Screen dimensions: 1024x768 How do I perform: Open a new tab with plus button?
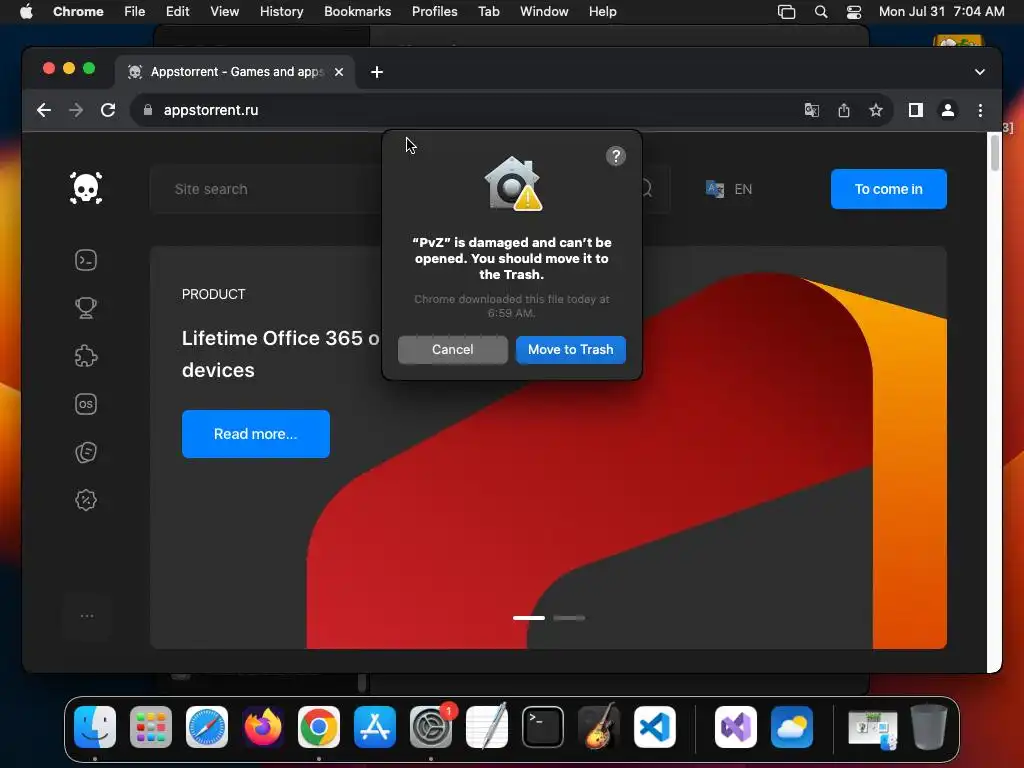tap(377, 72)
